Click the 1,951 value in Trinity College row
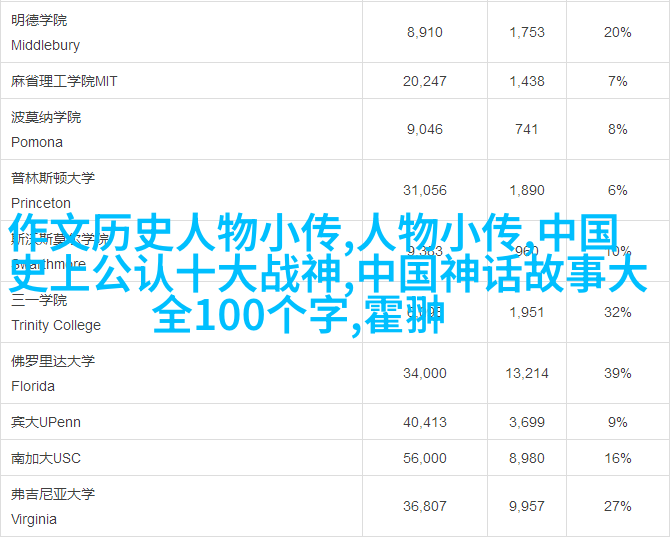This screenshot has width=671, height=537. 527,312
